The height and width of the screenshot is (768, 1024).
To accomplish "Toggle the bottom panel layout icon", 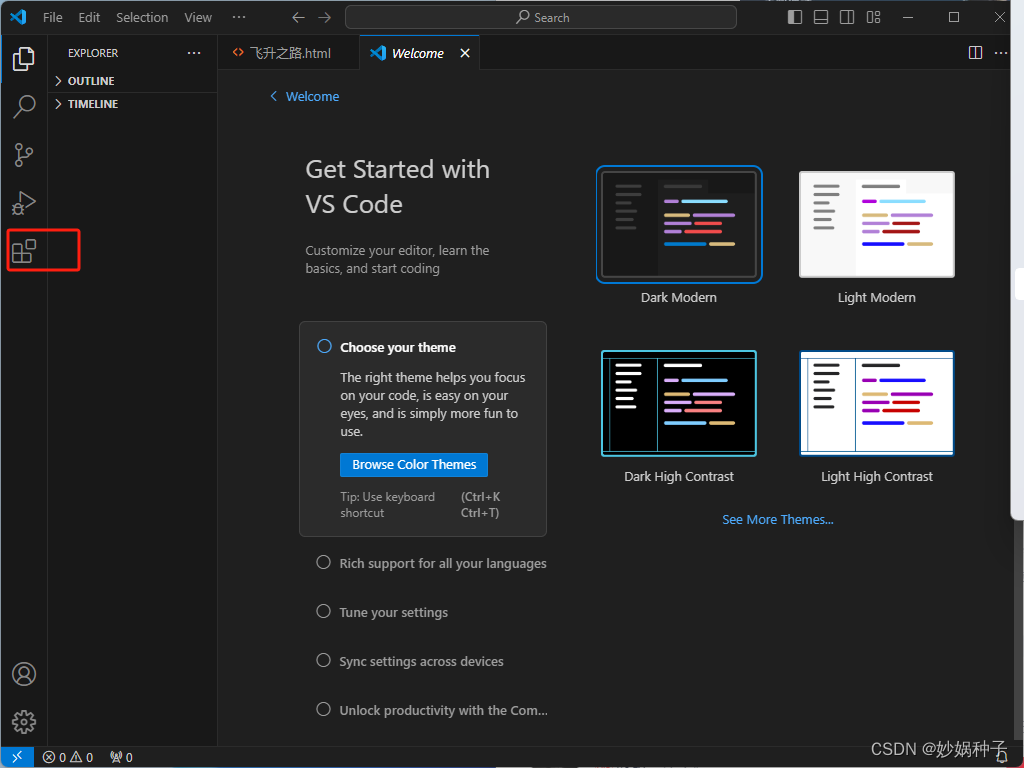I will point(821,18).
